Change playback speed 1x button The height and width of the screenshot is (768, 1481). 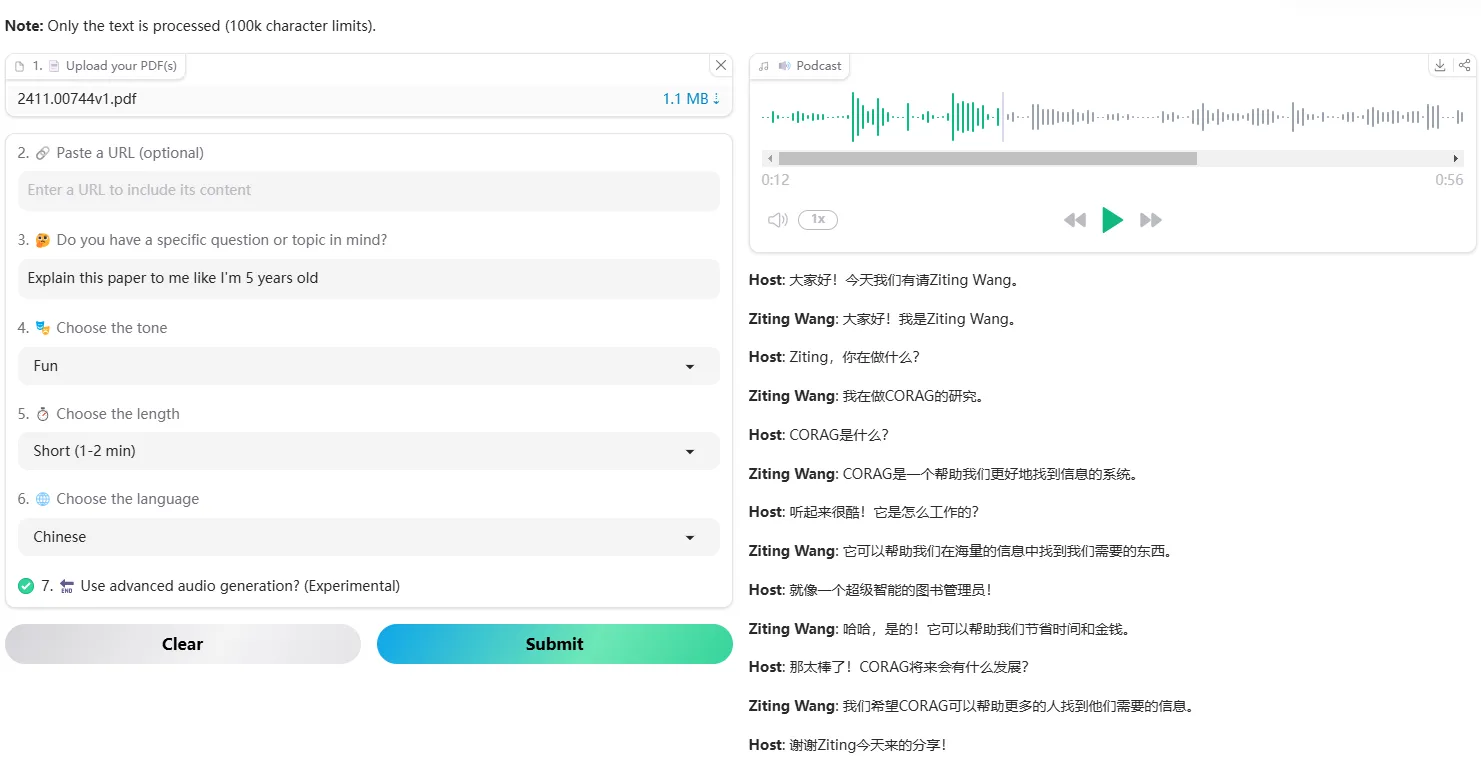coord(818,220)
